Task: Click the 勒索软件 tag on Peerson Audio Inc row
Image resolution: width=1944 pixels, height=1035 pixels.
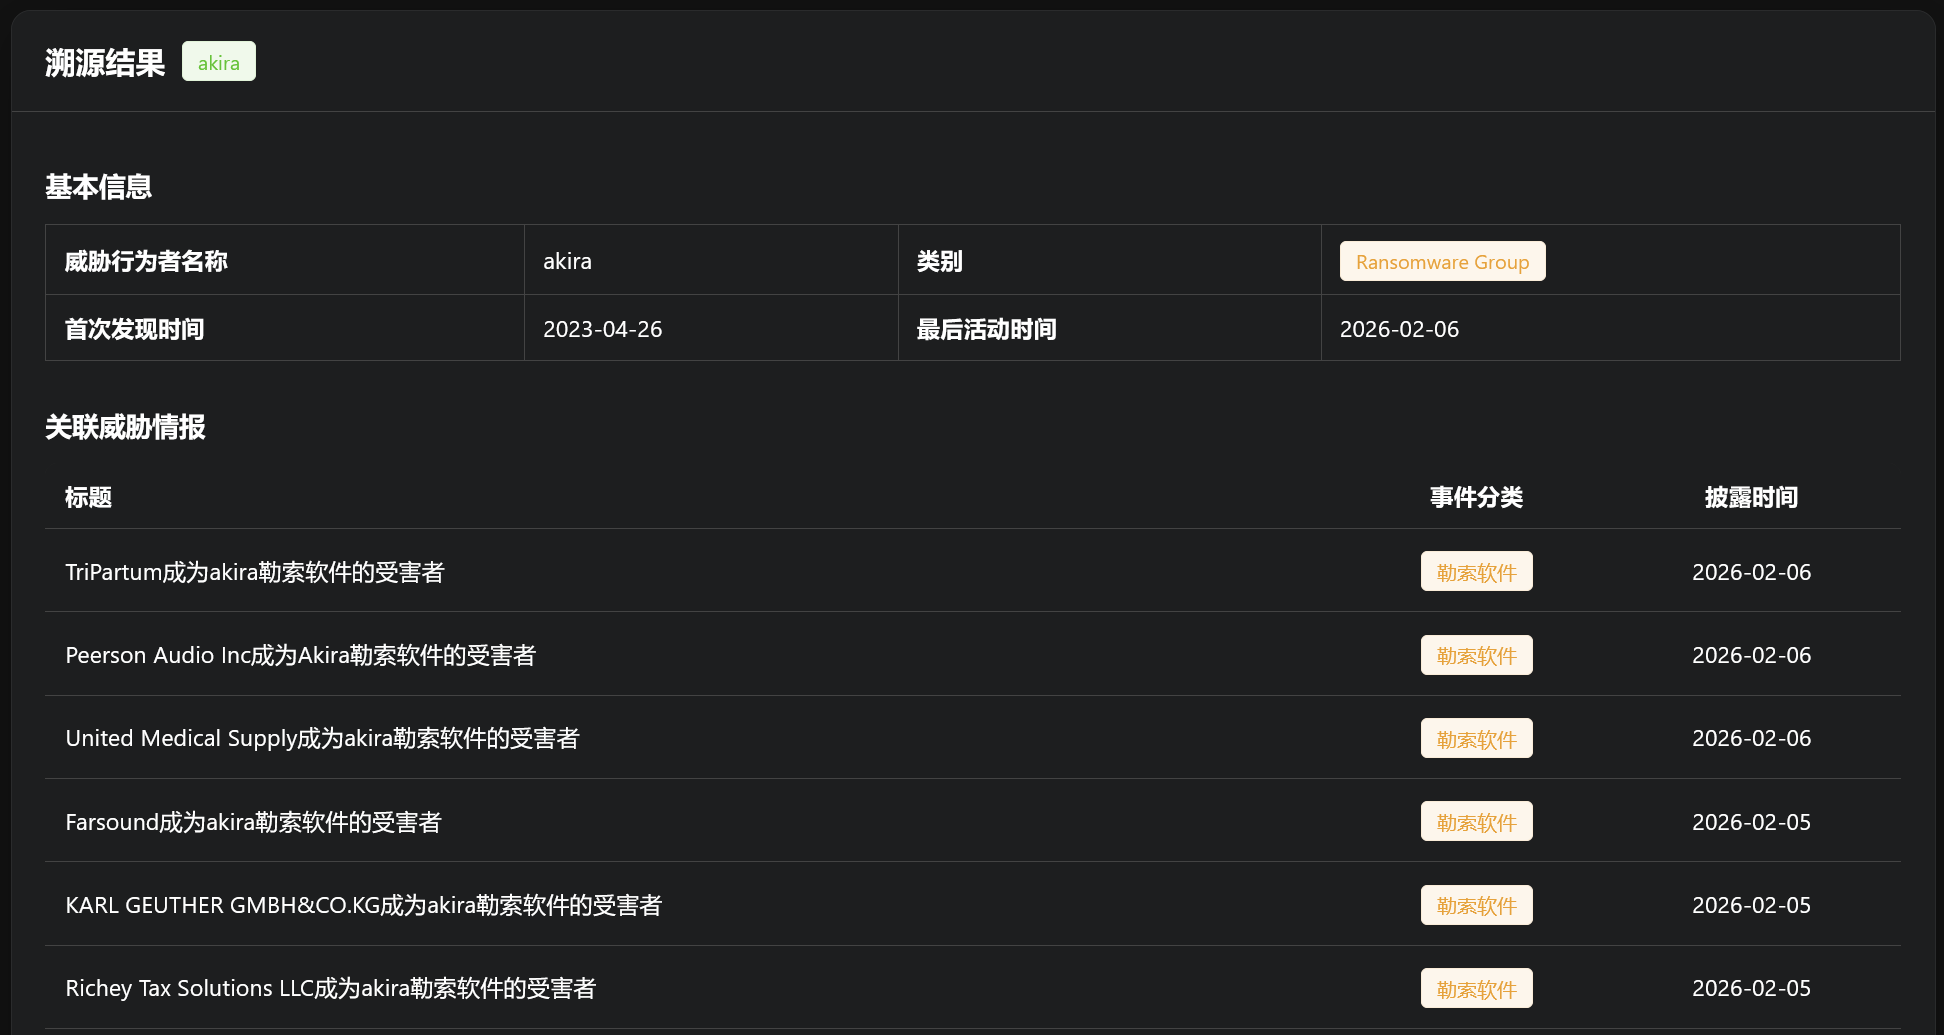Action: 1476,655
